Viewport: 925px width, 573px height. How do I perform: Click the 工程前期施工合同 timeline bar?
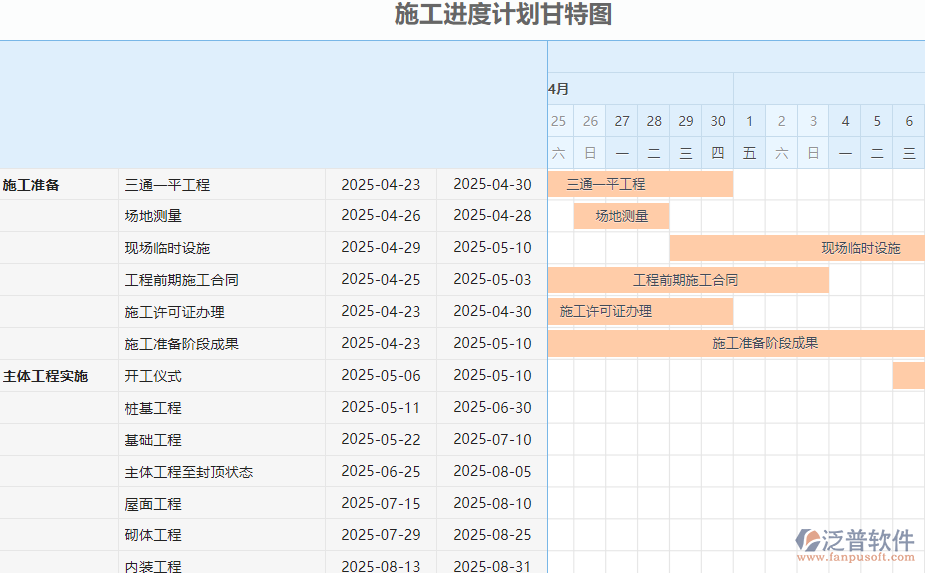(687, 280)
